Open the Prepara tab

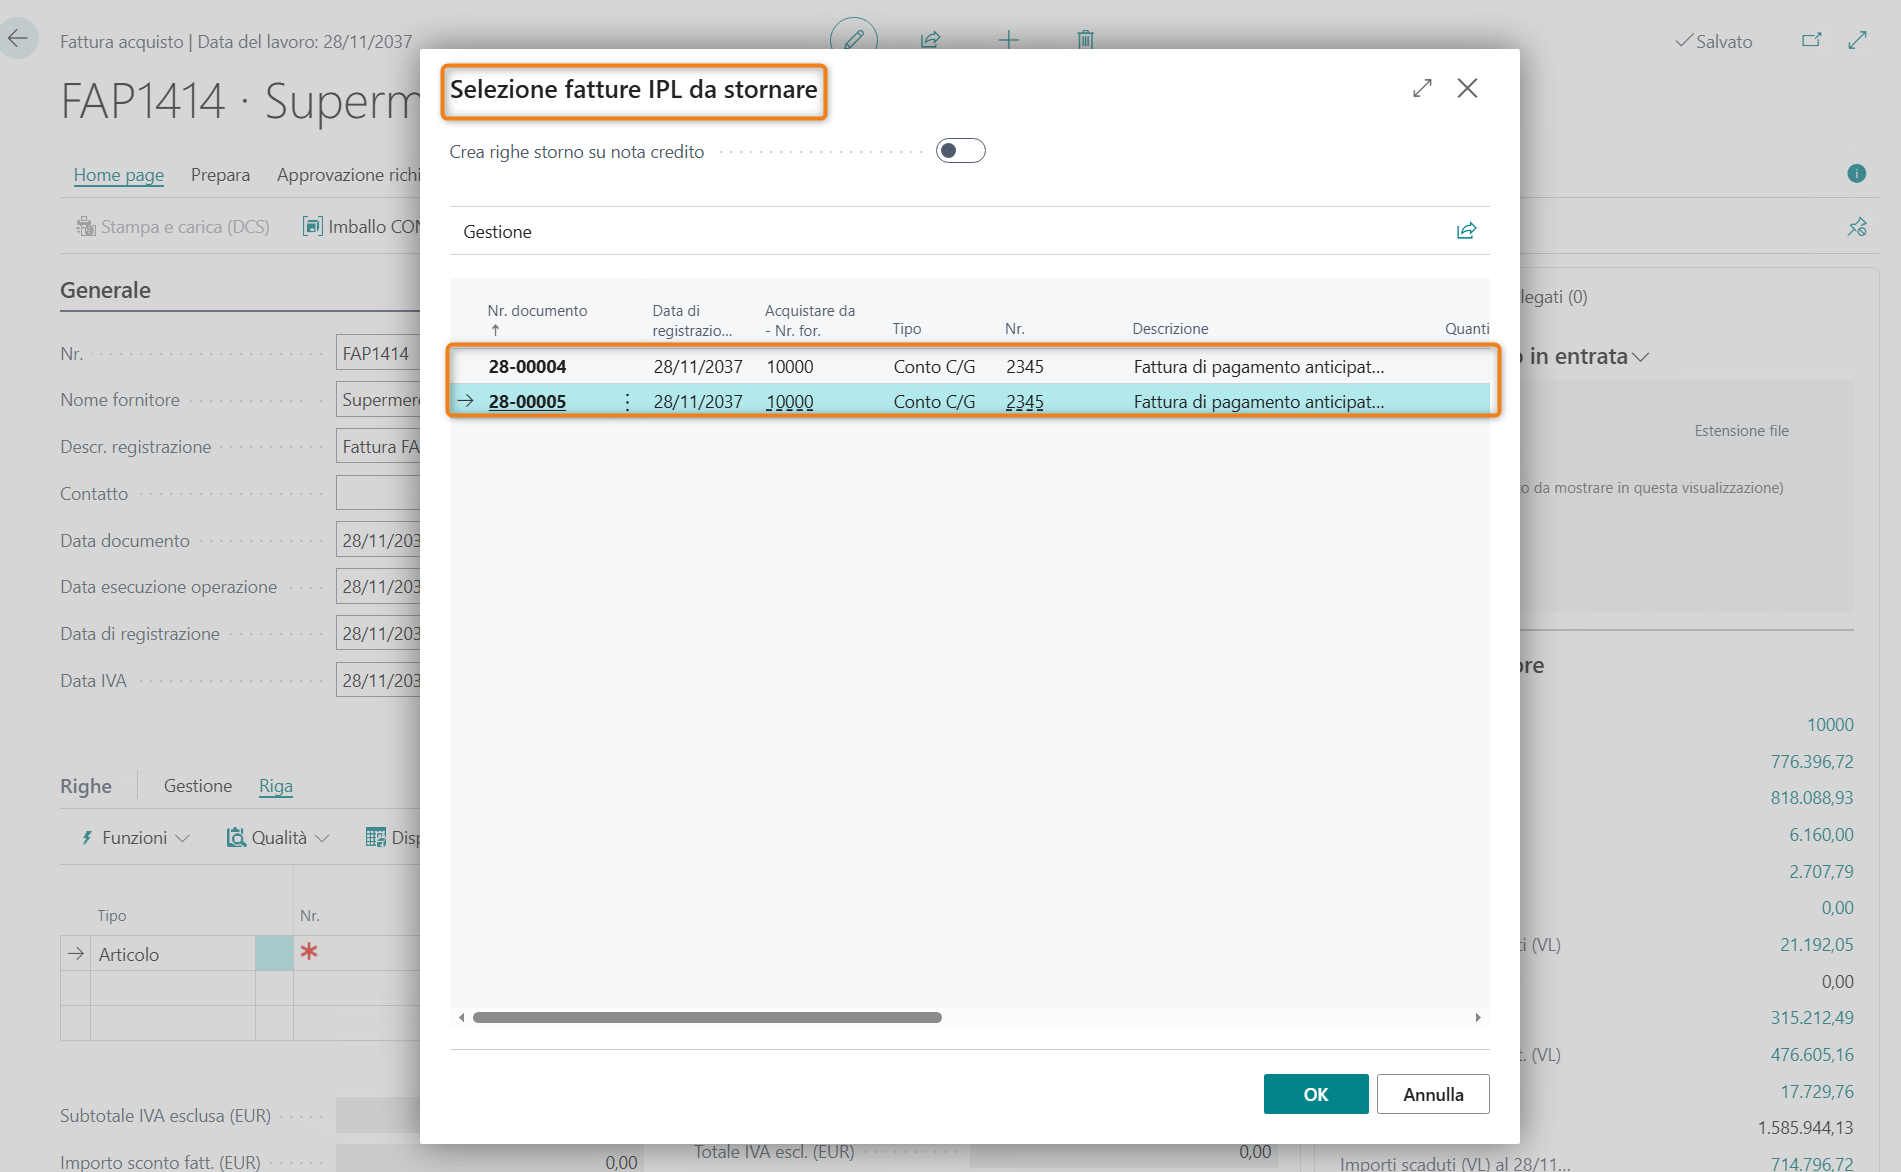[220, 175]
